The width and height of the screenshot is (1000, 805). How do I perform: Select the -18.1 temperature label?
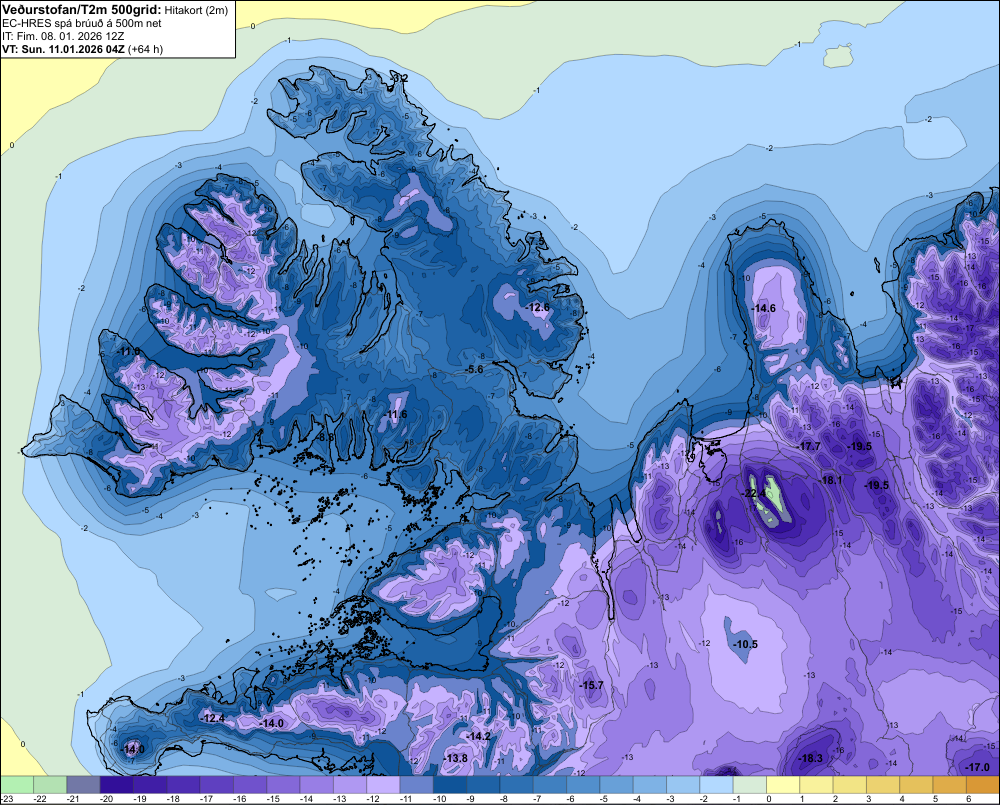coord(831,480)
